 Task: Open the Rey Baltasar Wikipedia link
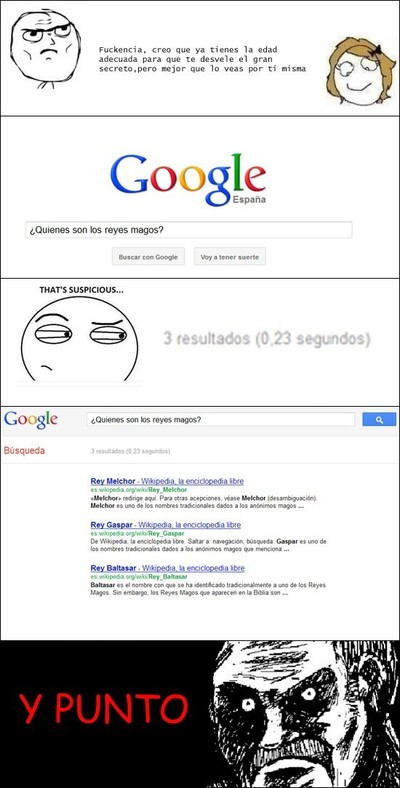[168, 568]
